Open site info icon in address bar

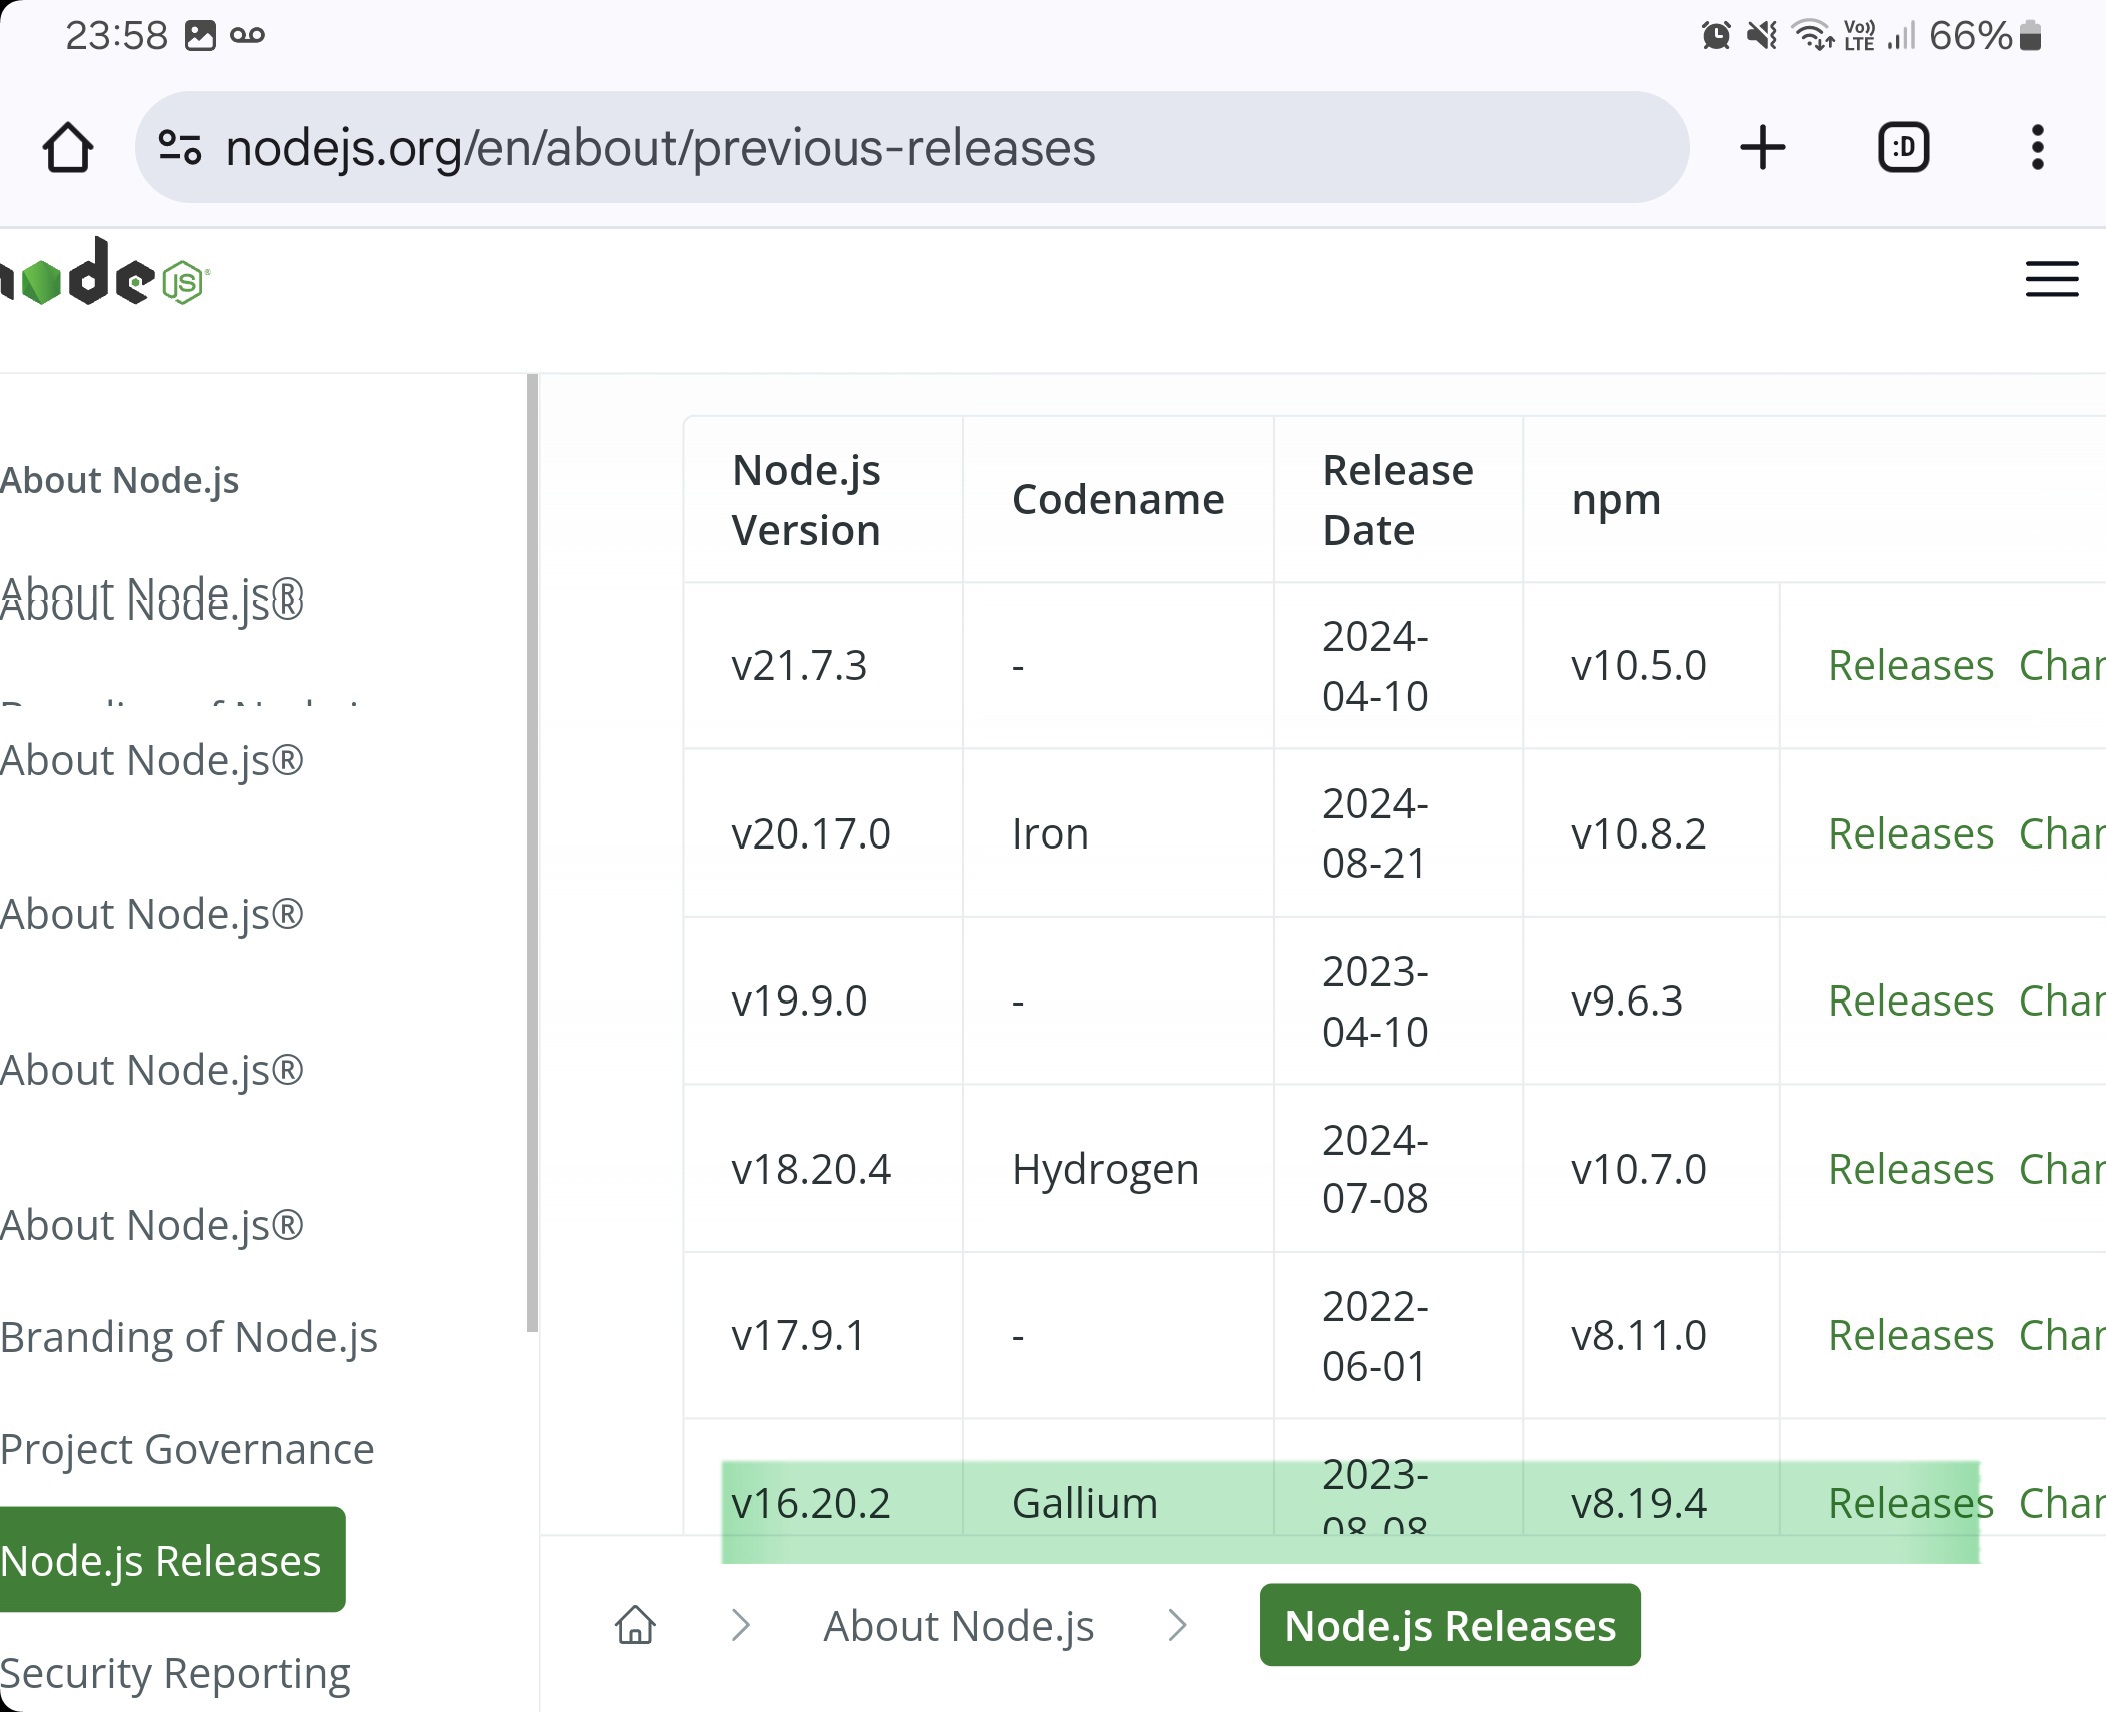180,148
